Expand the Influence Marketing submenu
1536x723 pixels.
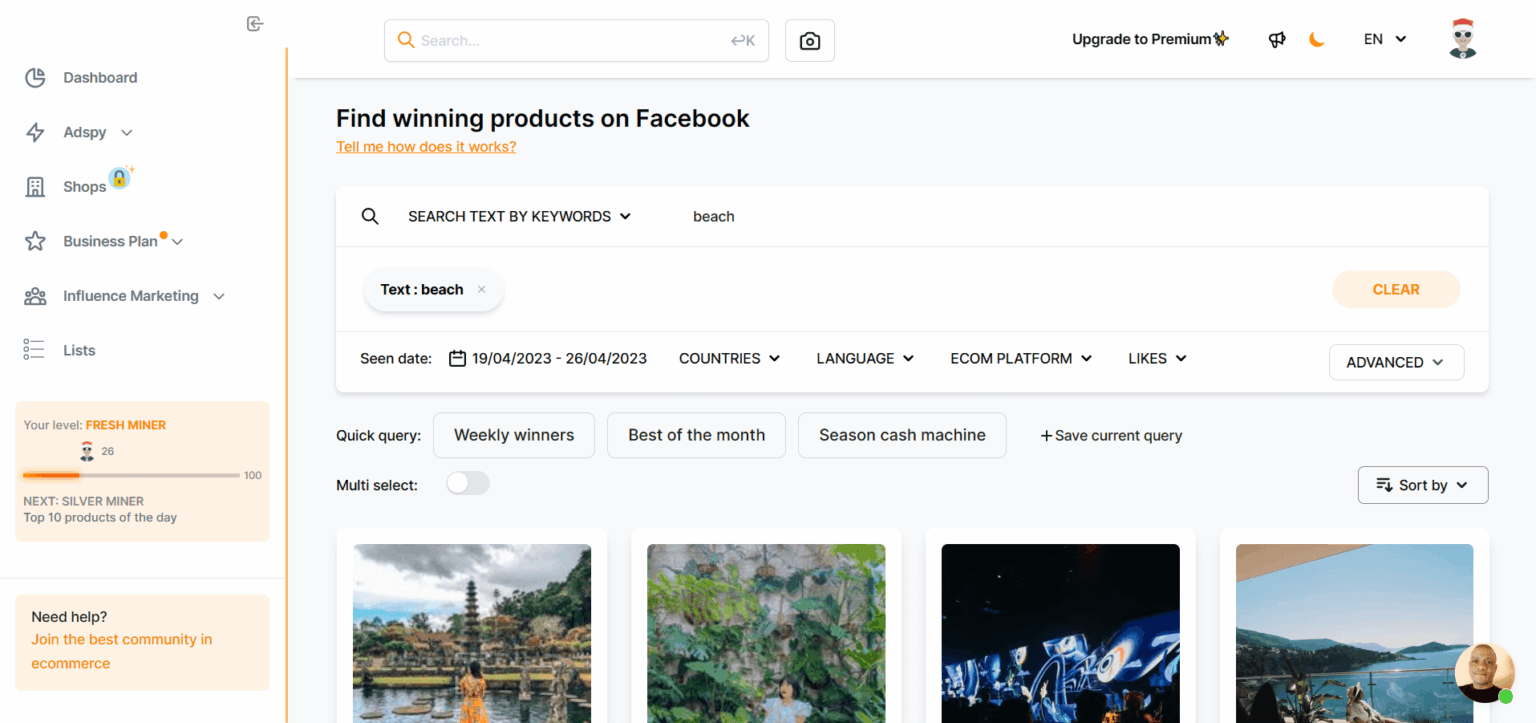219,296
